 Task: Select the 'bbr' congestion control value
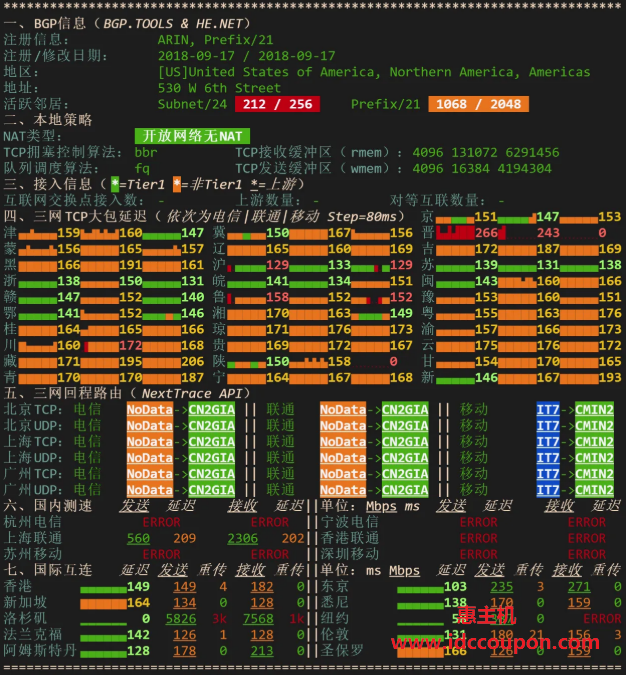pos(146,152)
